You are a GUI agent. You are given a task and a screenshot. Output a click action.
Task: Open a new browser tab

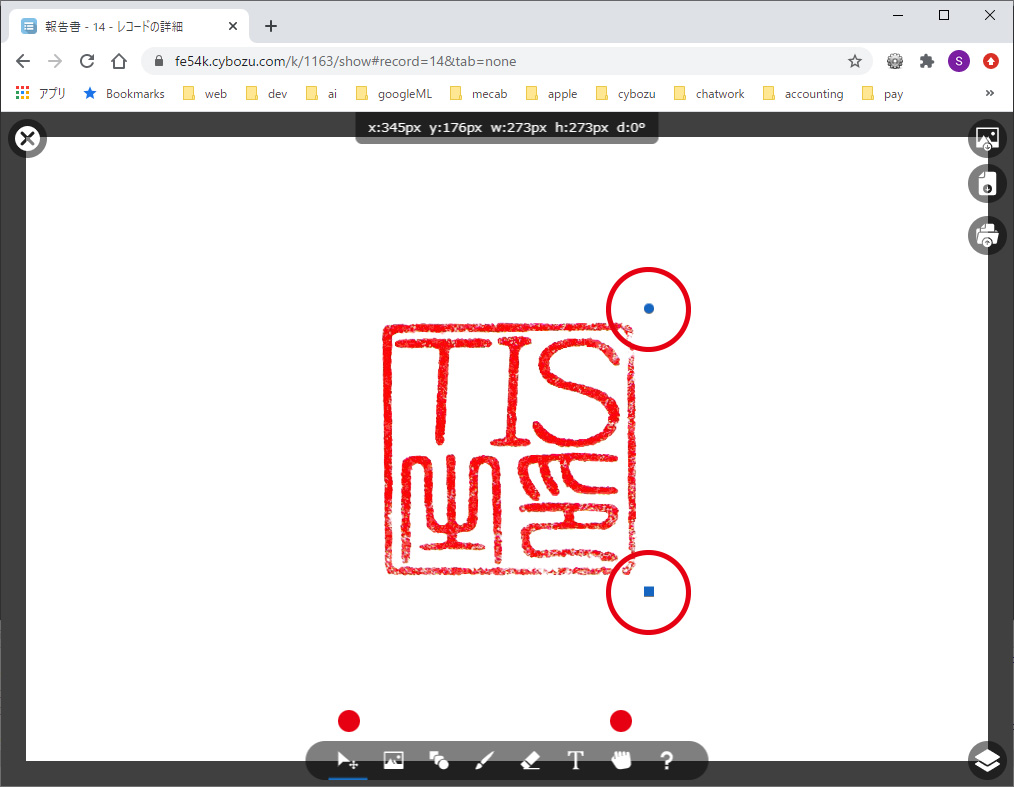click(x=271, y=26)
